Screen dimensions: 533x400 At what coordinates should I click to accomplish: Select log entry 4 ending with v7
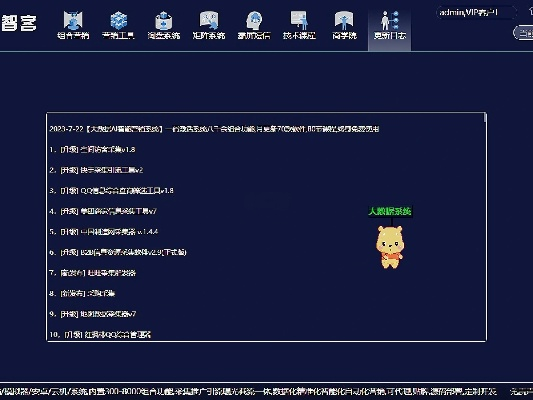[103, 211]
